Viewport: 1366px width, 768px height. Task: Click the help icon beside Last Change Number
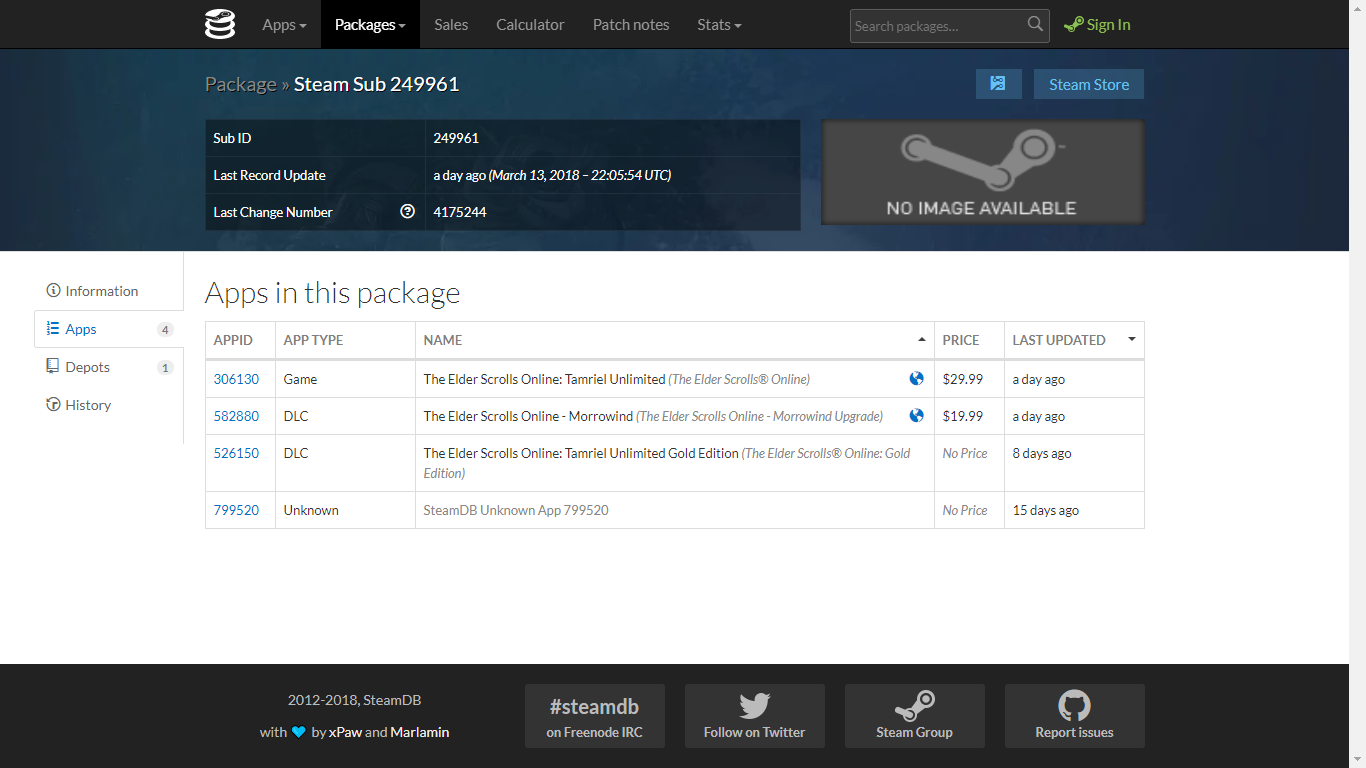tap(407, 211)
